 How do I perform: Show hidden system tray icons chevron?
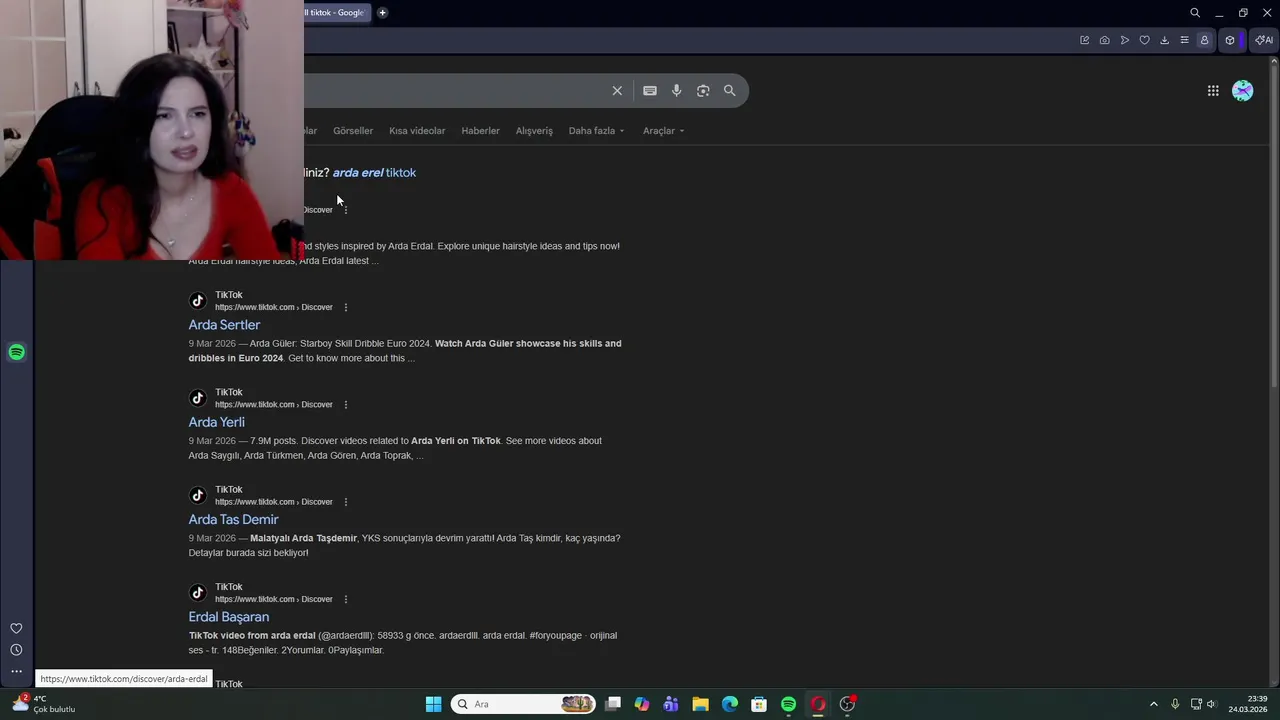[1153, 704]
